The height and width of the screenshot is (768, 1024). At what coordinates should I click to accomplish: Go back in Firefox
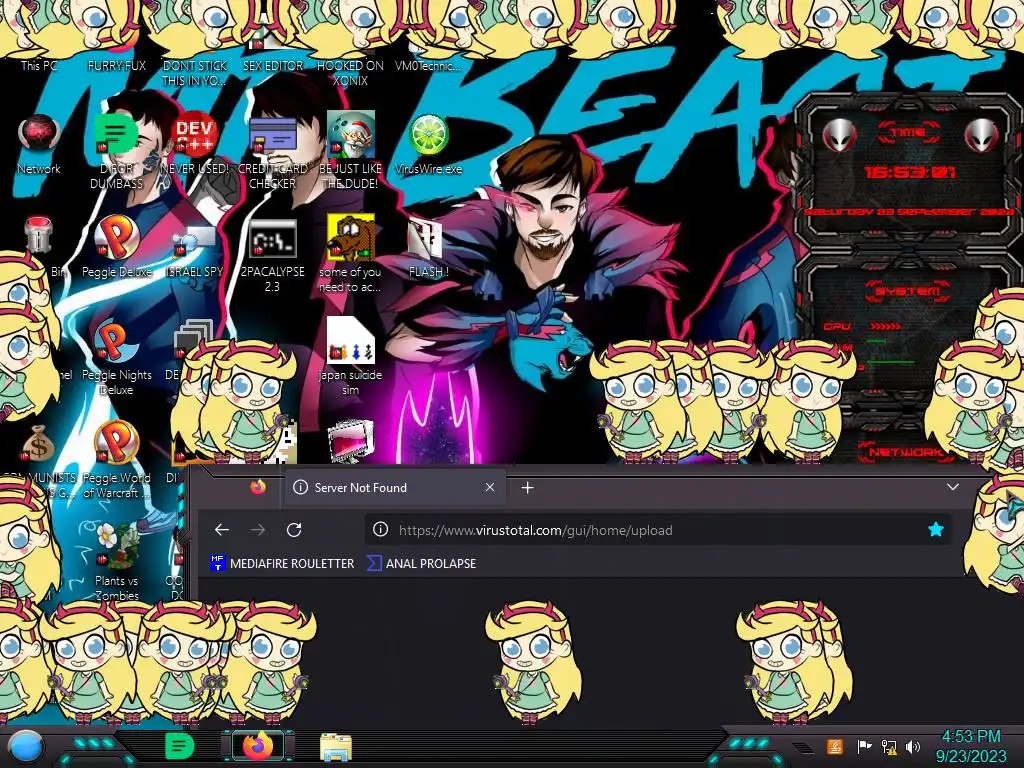click(x=222, y=530)
